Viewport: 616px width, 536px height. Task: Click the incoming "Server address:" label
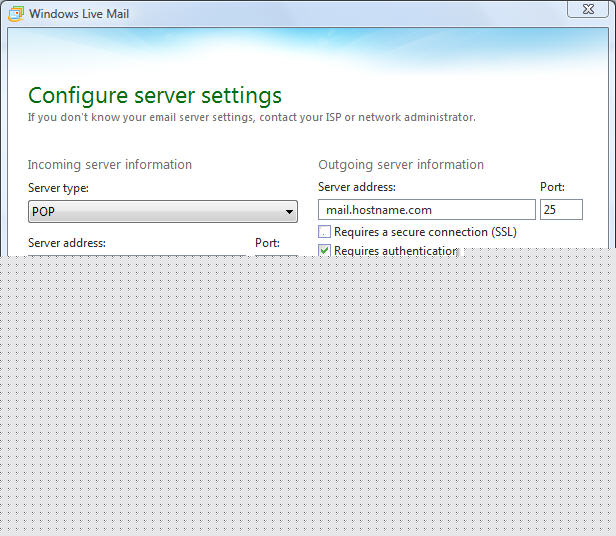(x=66, y=242)
